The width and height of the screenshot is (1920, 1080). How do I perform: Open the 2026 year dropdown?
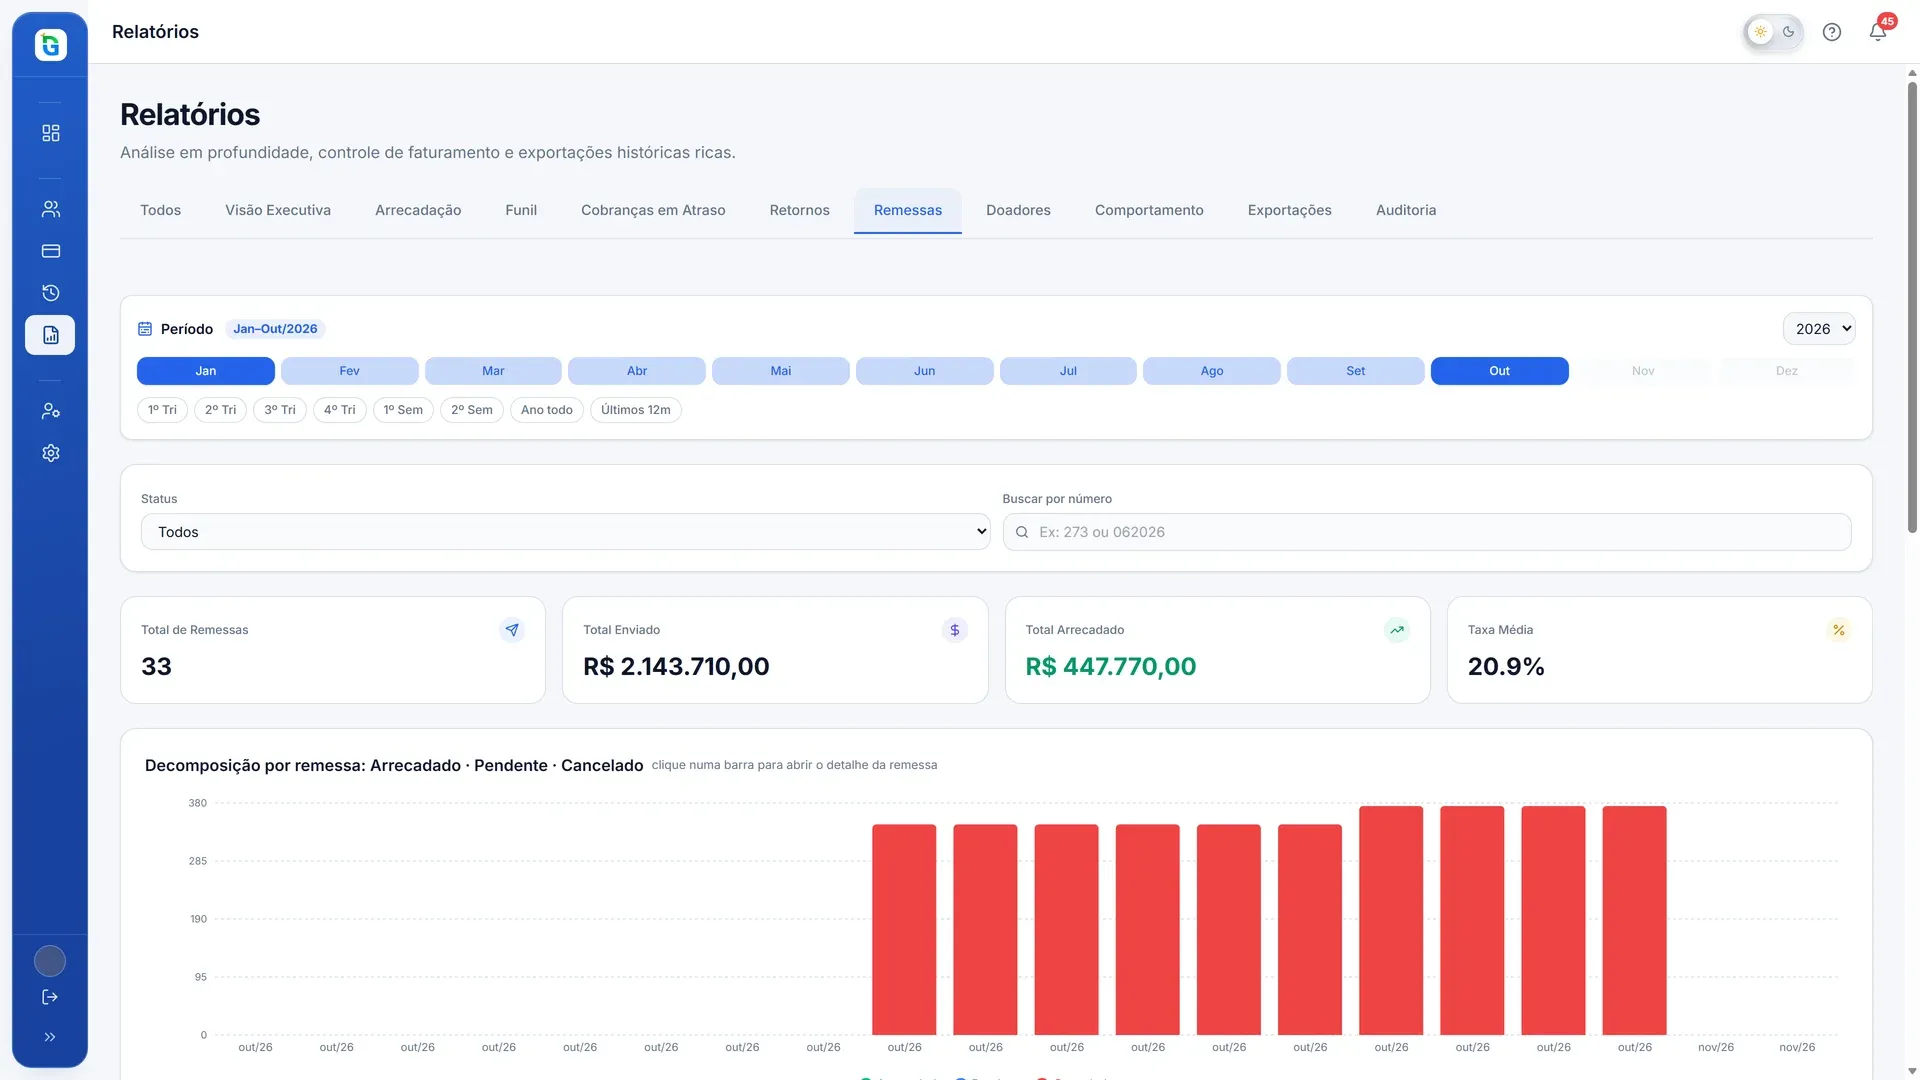1819,329
